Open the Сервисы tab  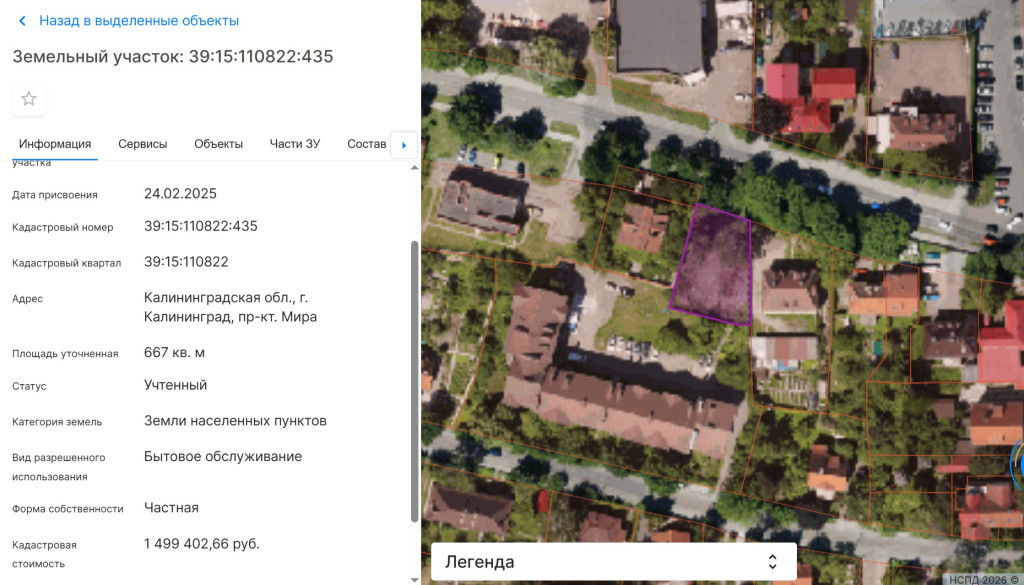[x=142, y=144]
